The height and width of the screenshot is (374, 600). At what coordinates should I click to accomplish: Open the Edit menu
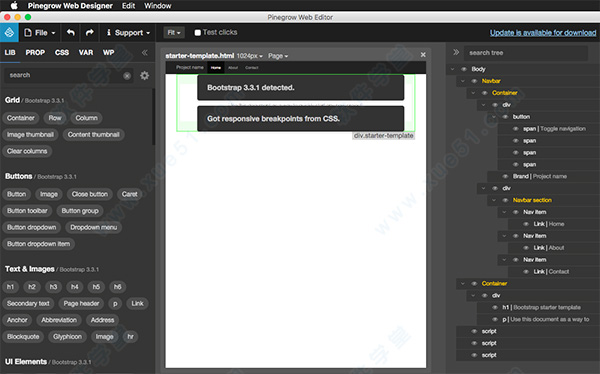[128, 6]
